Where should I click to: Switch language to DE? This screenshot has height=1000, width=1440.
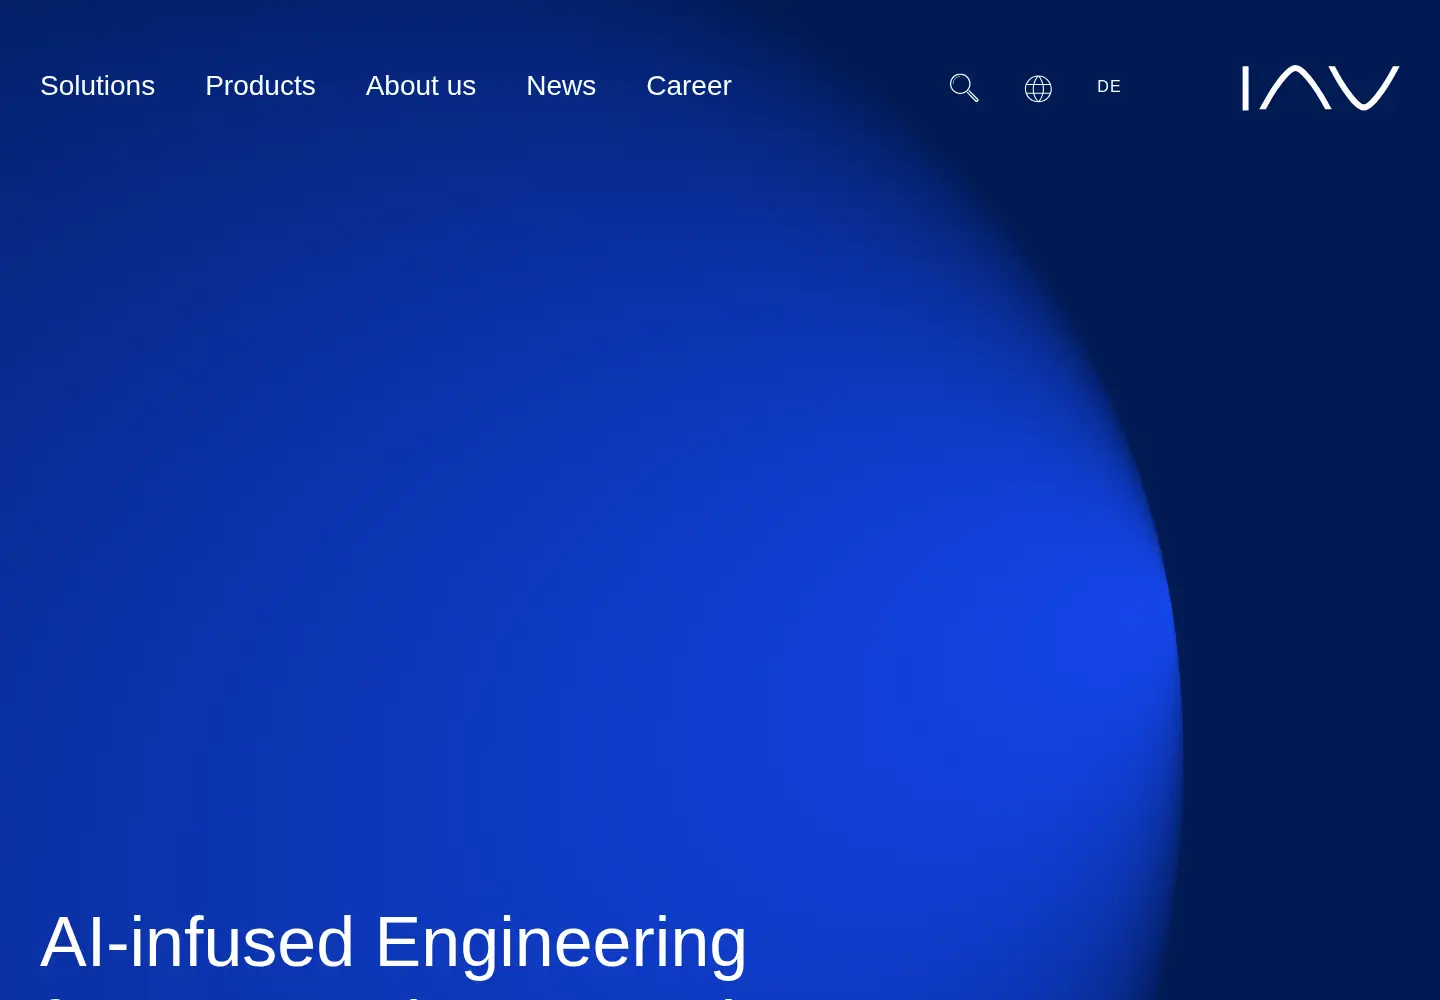[1109, 87]
